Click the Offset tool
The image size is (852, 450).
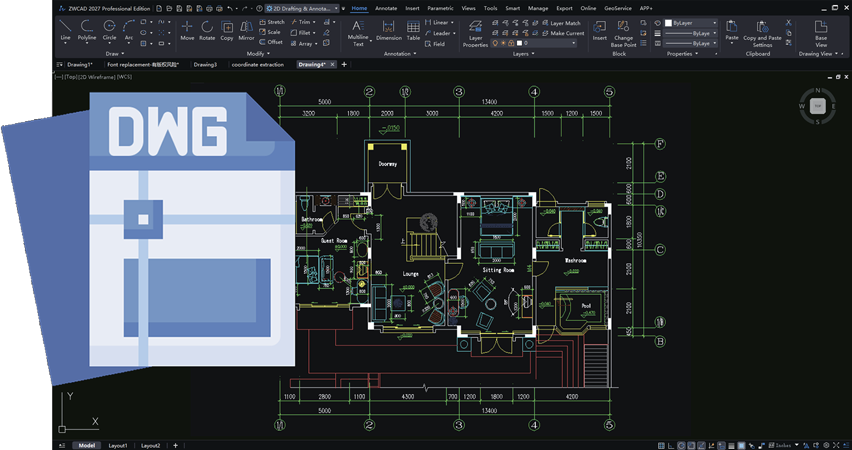pos(270,42)
